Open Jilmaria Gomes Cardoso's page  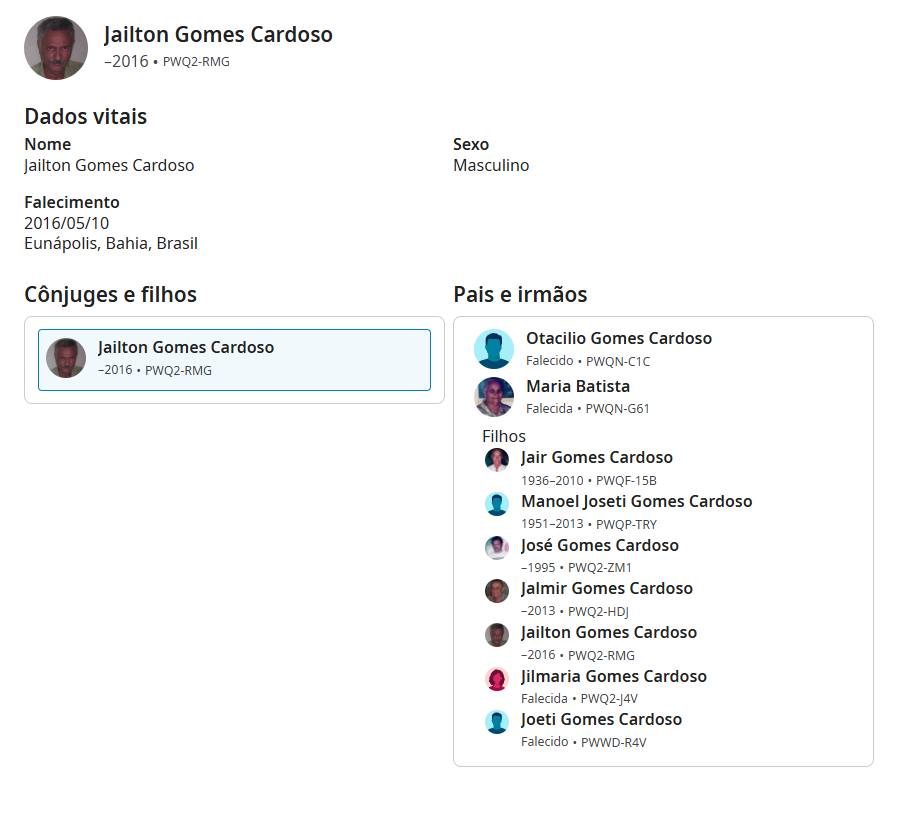tap(613, 676)
